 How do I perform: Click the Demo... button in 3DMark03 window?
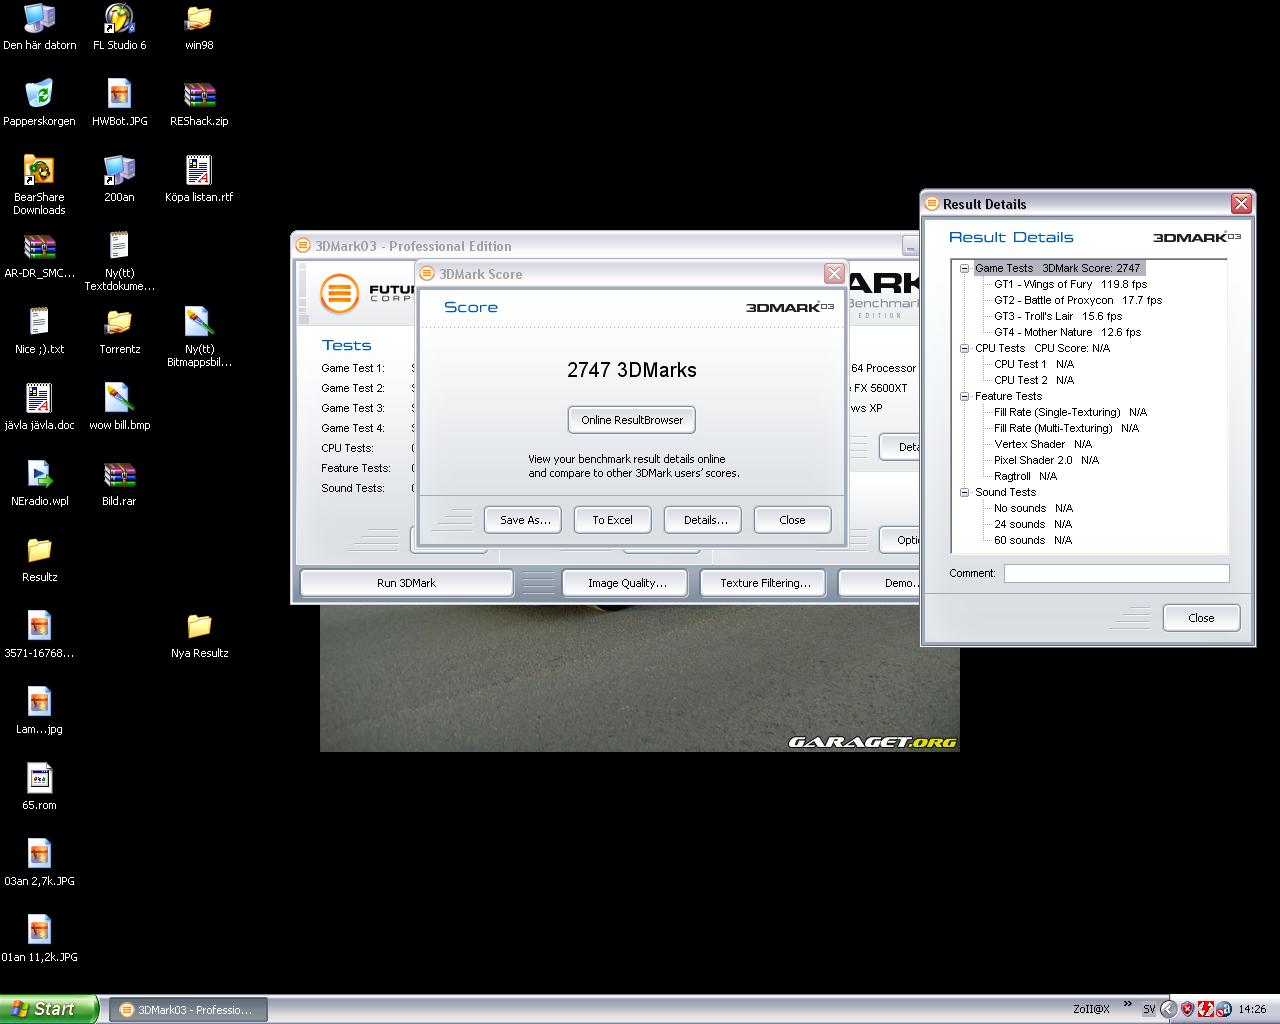(879, 583)
